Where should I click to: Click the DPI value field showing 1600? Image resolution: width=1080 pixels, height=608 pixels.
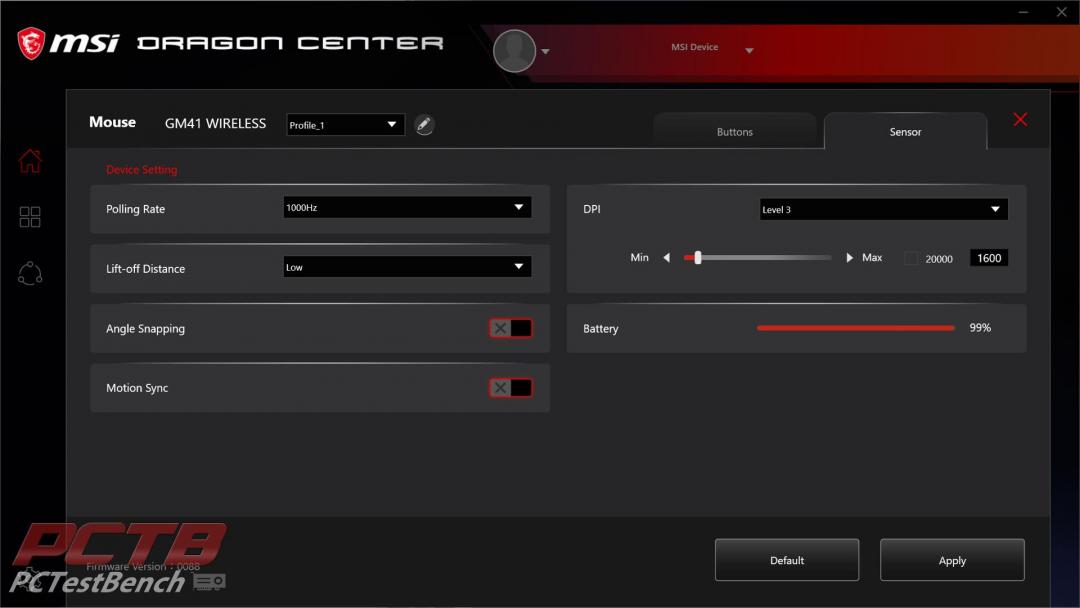click(989, 258)
